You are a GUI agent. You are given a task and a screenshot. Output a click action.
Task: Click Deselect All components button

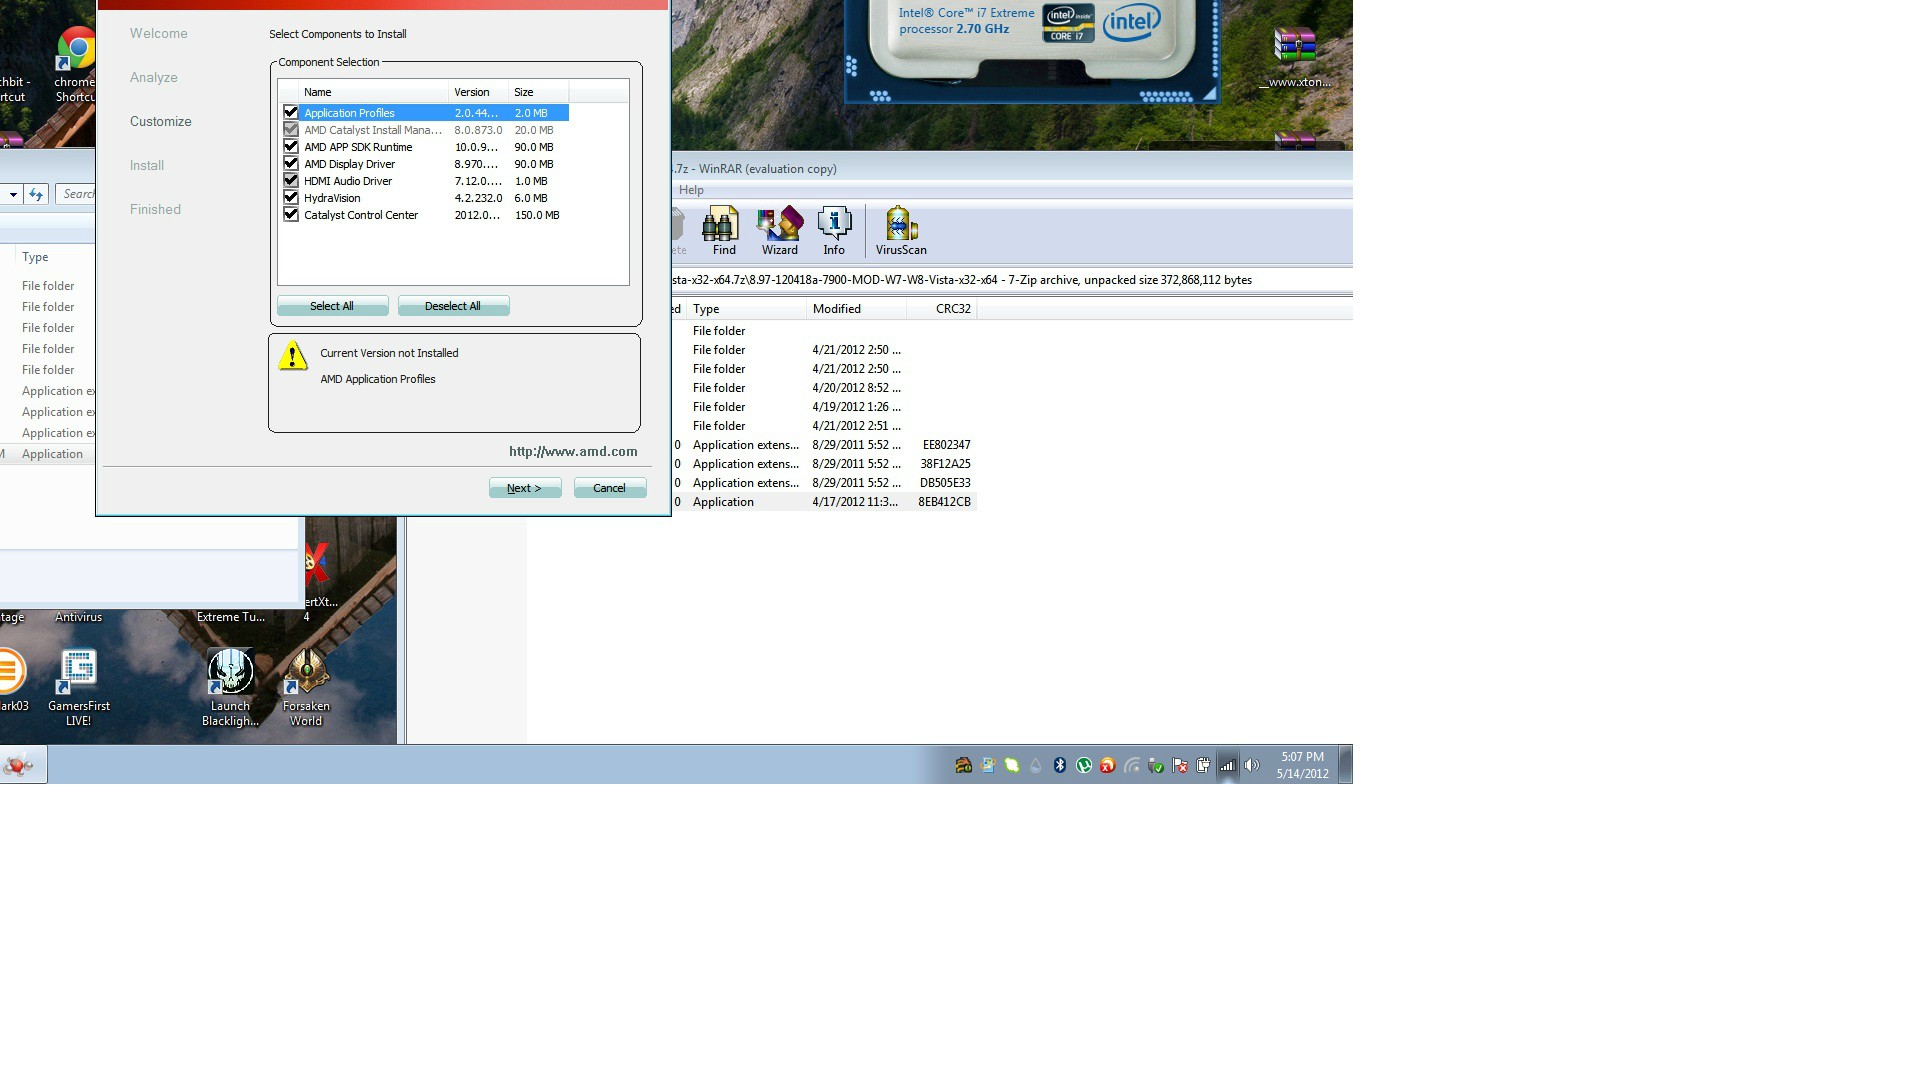tap(453, 306)
